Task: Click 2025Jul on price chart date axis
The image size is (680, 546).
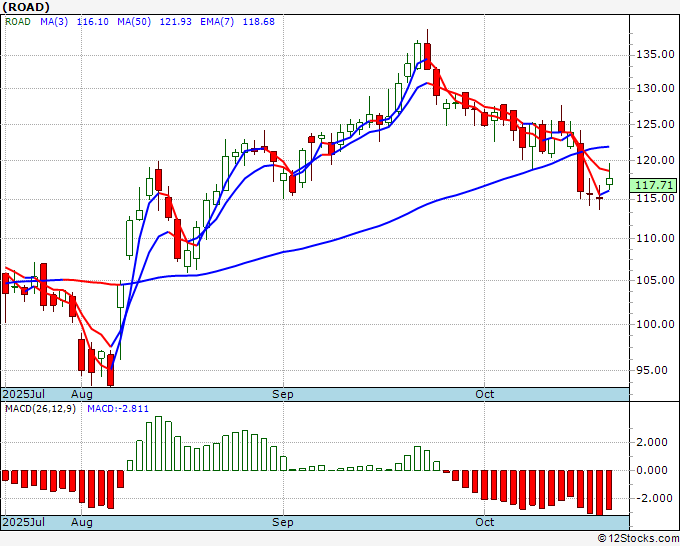Action: (x=24, y=394)
